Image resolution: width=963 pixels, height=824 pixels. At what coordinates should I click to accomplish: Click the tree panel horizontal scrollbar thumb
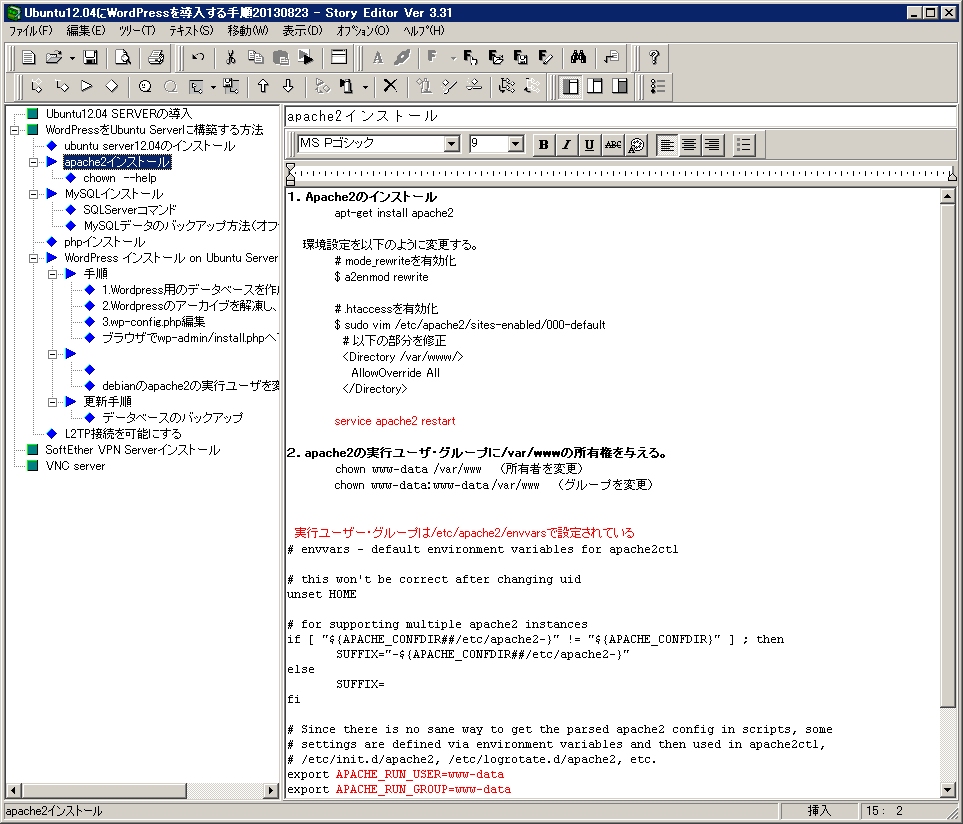pos(104,790)
